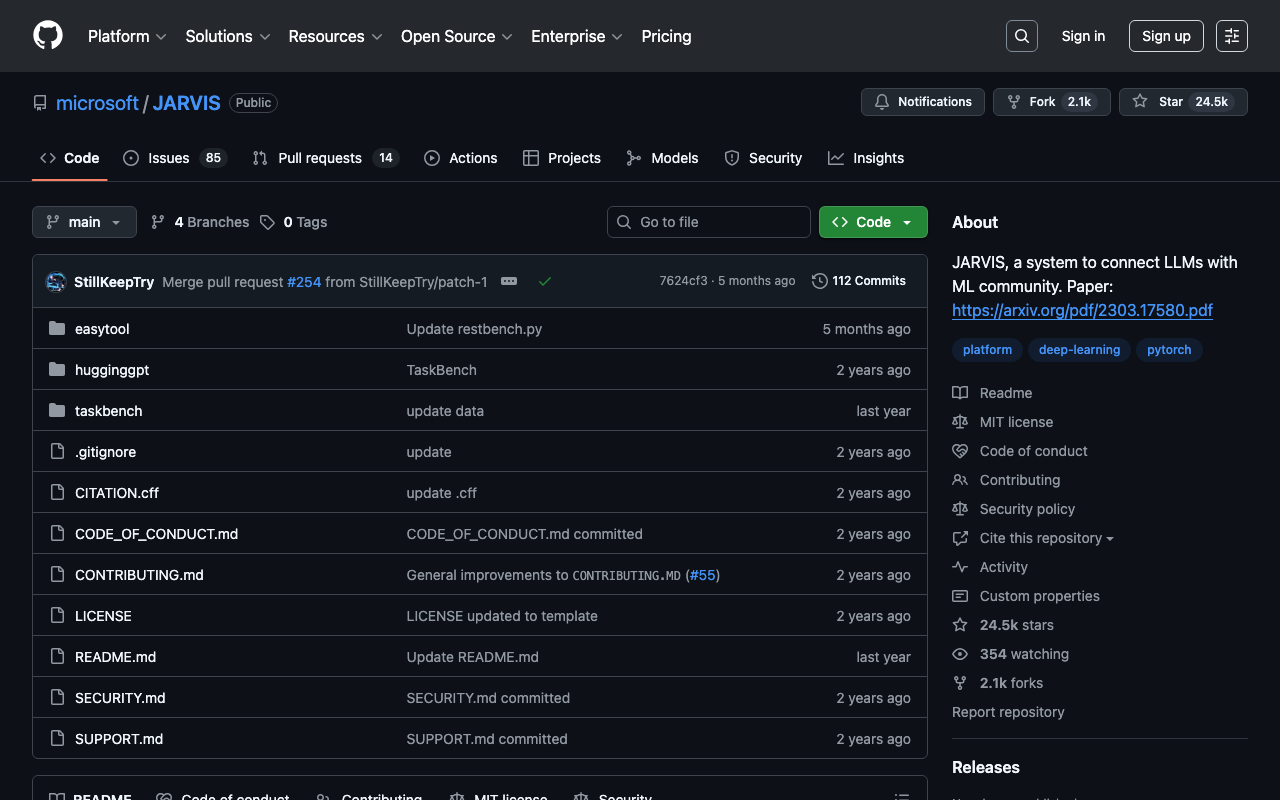Open the search magnifier icon
Screen dimensions: 1280x800
coord(1021,36)
